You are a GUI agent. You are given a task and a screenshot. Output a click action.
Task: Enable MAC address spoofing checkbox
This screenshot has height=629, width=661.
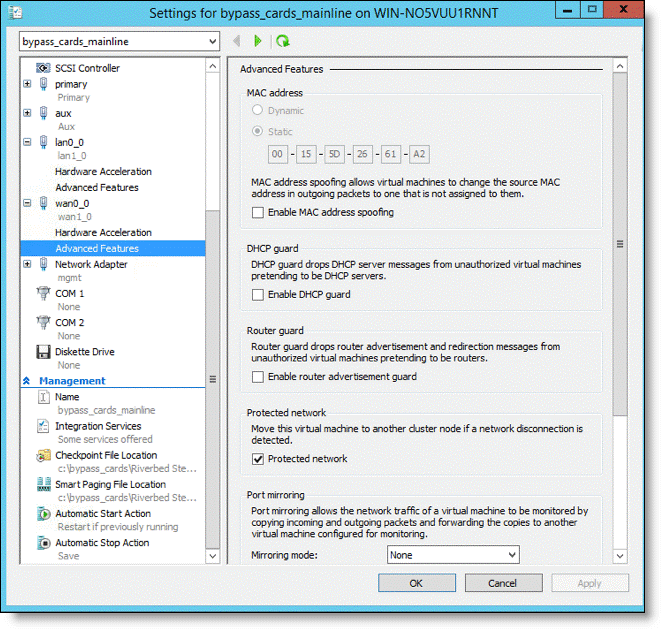(x=258, y=212)
